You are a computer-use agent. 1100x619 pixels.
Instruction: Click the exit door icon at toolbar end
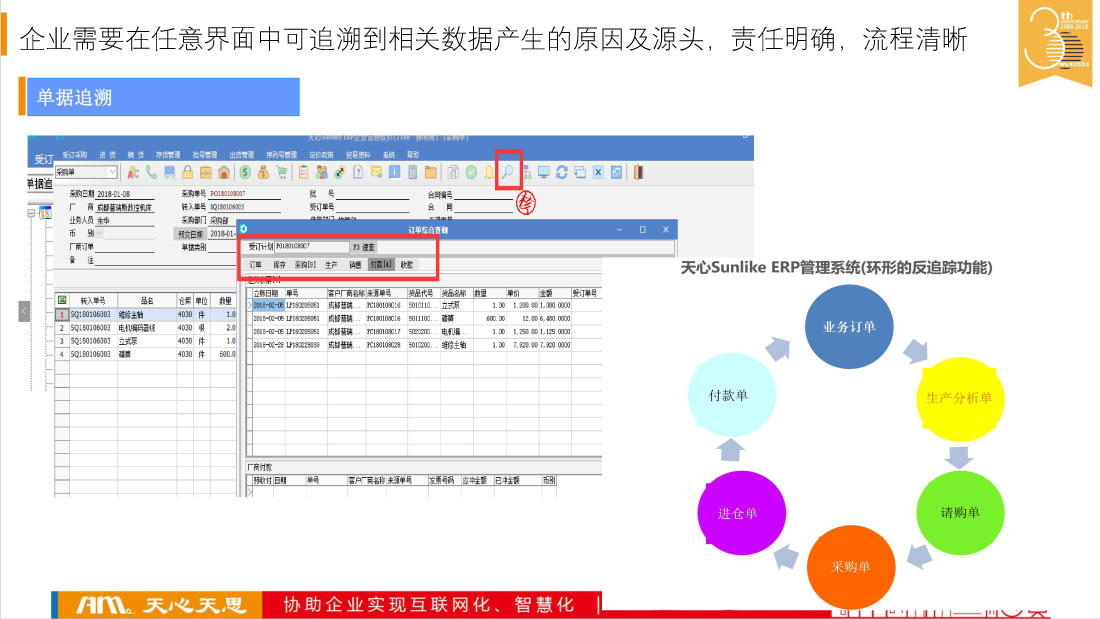click(x=637, y=172)
